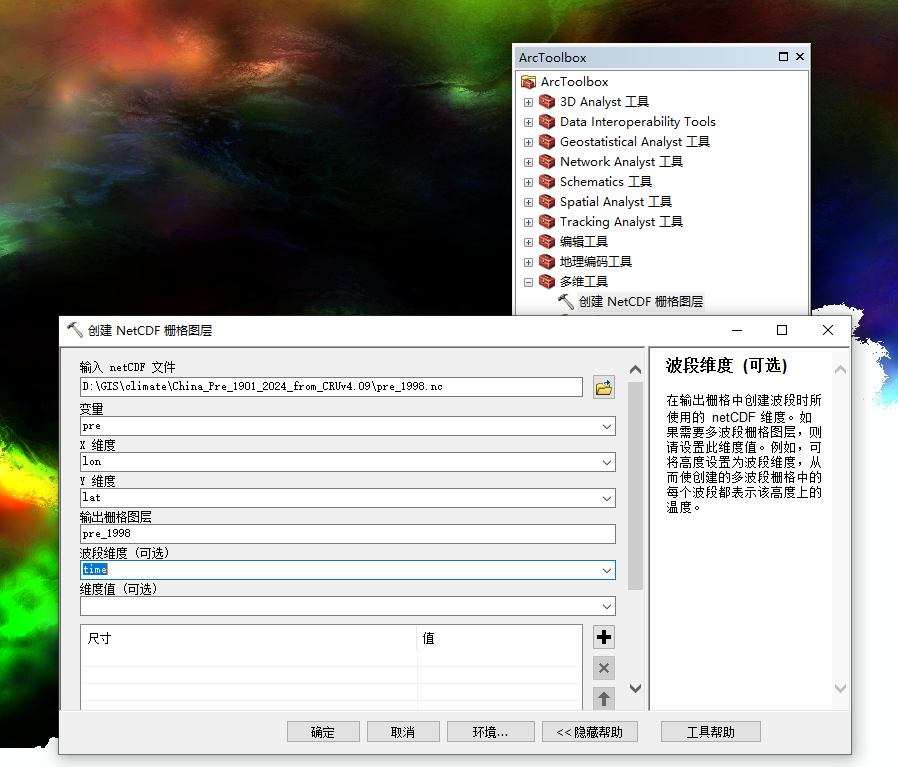Expand the Geostatistical Analyst 工具 node
The width and height of the screenshot is (898, 767).
[529, 142]
